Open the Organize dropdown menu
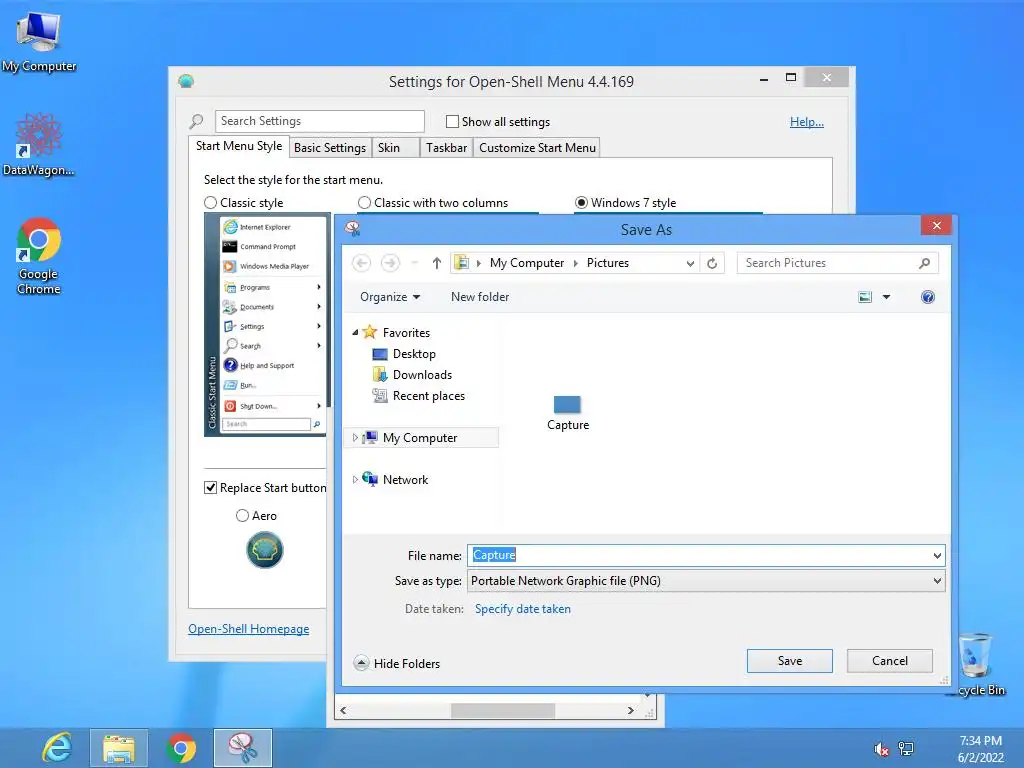Viewport: 1024px width, 768px height. [x=390, y=296]
